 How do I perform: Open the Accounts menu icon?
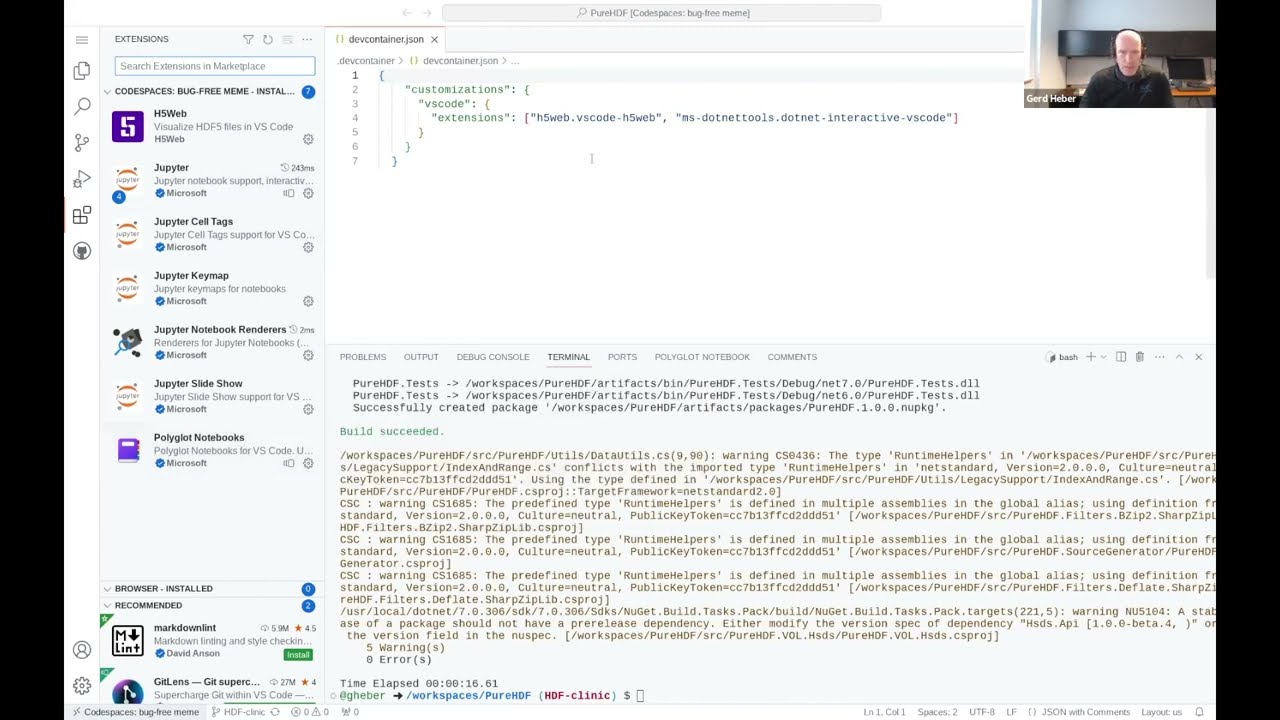82,650
